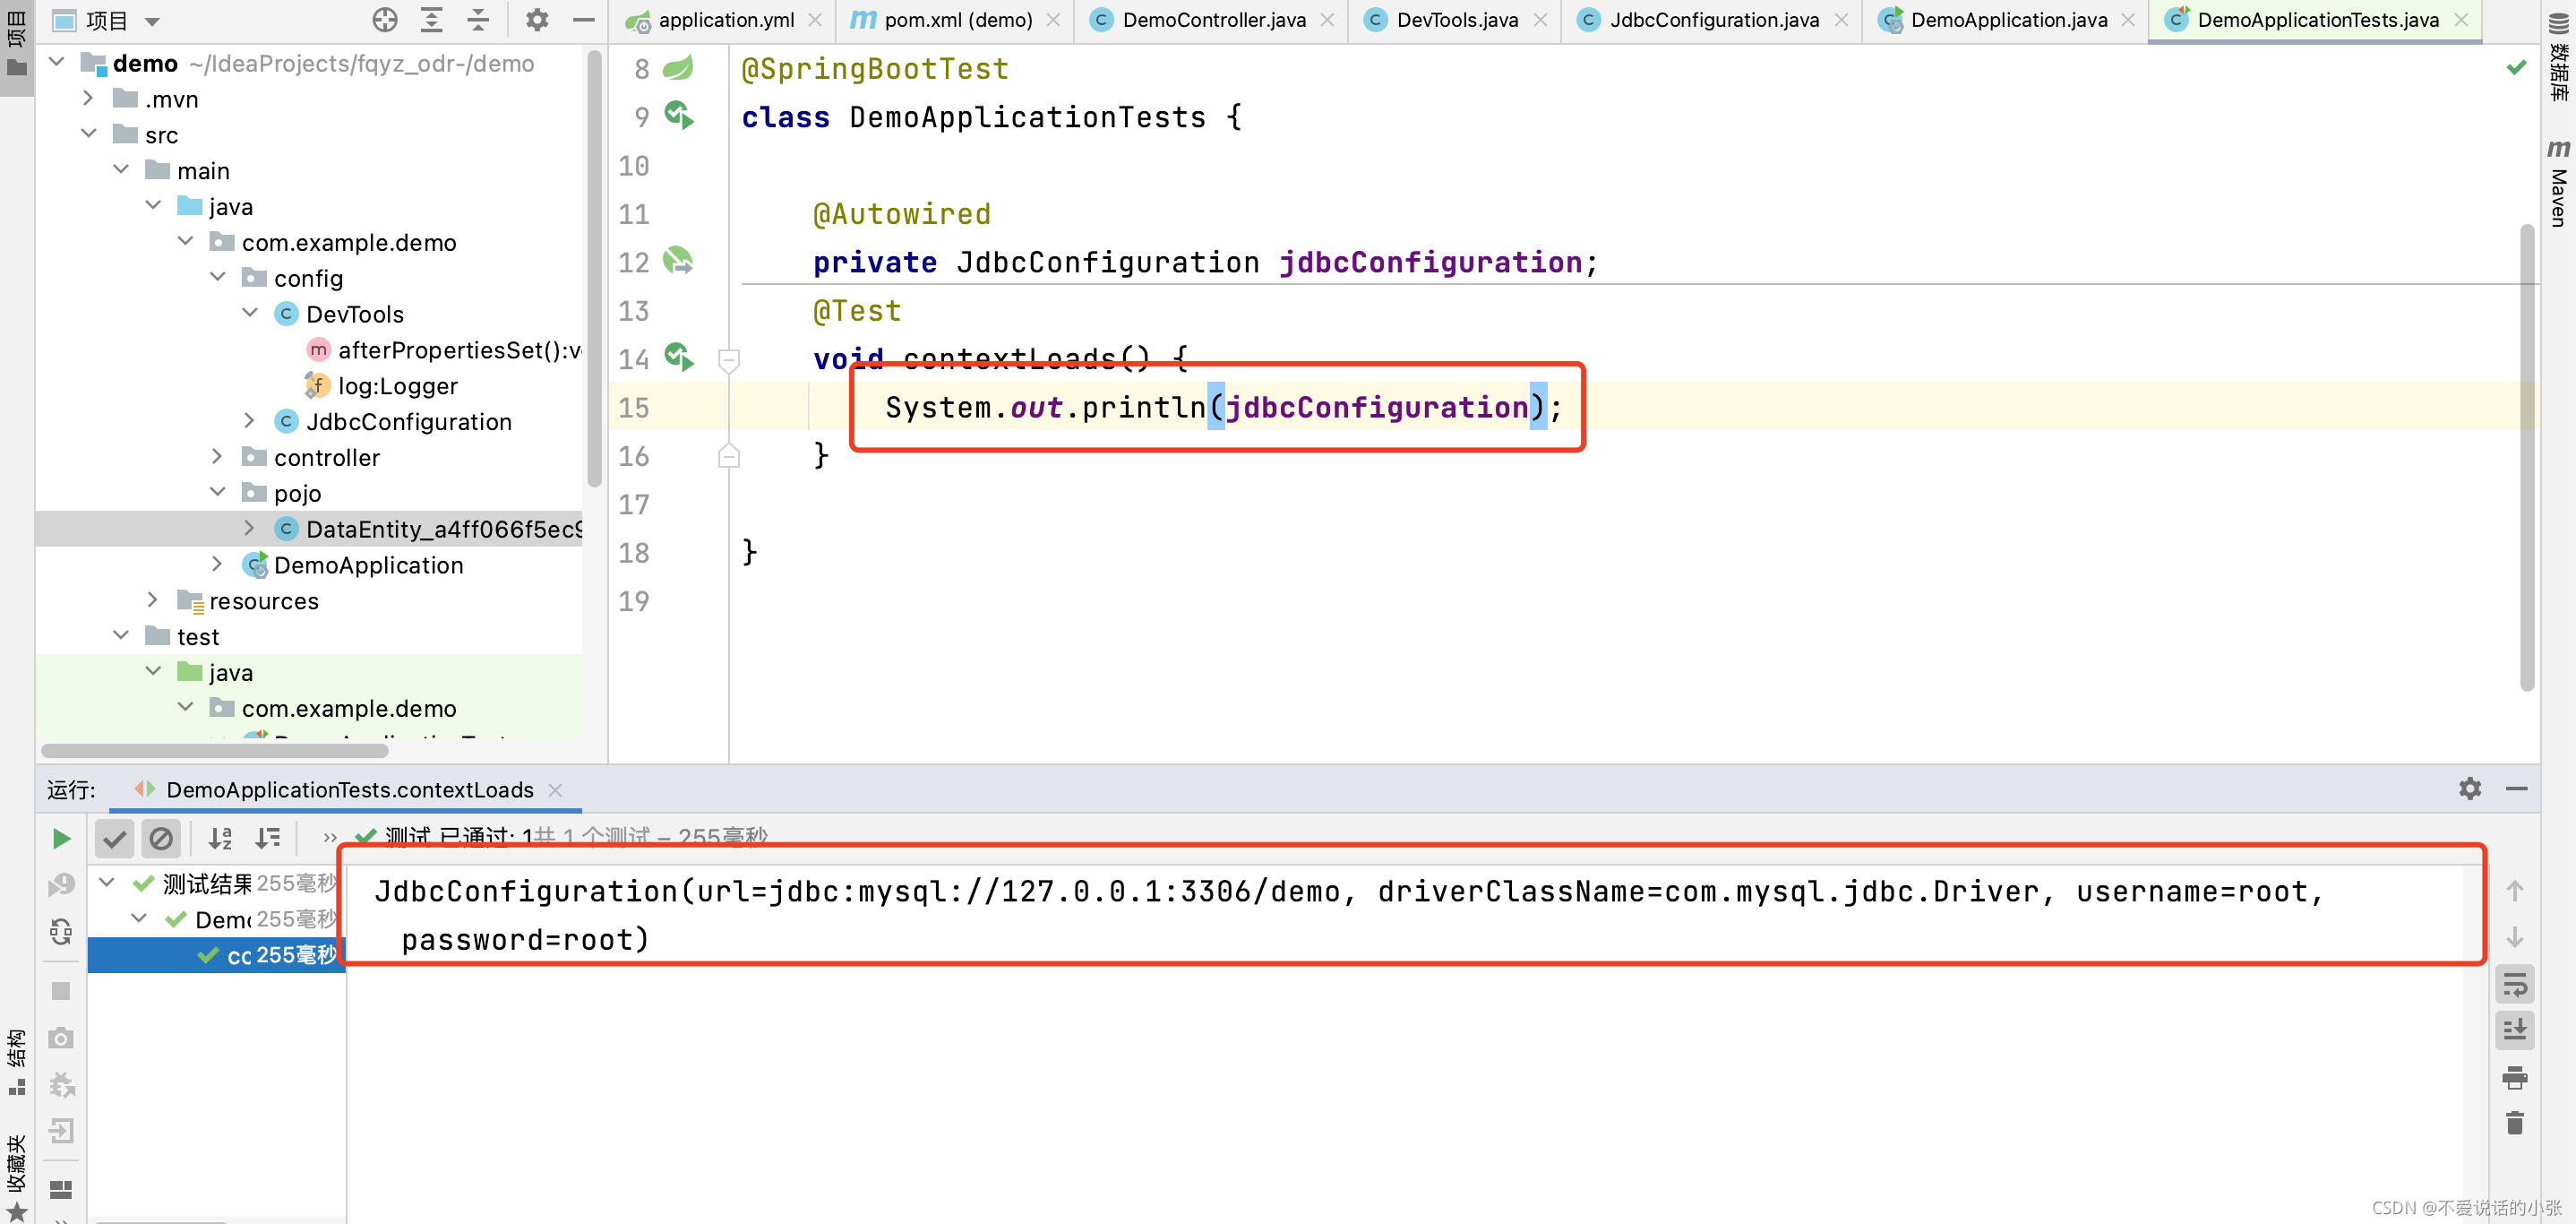The height and width of the screenshot is (1224, 2576).
Task: Toggle soft-wrap in console
Action: click(2515, 985)
